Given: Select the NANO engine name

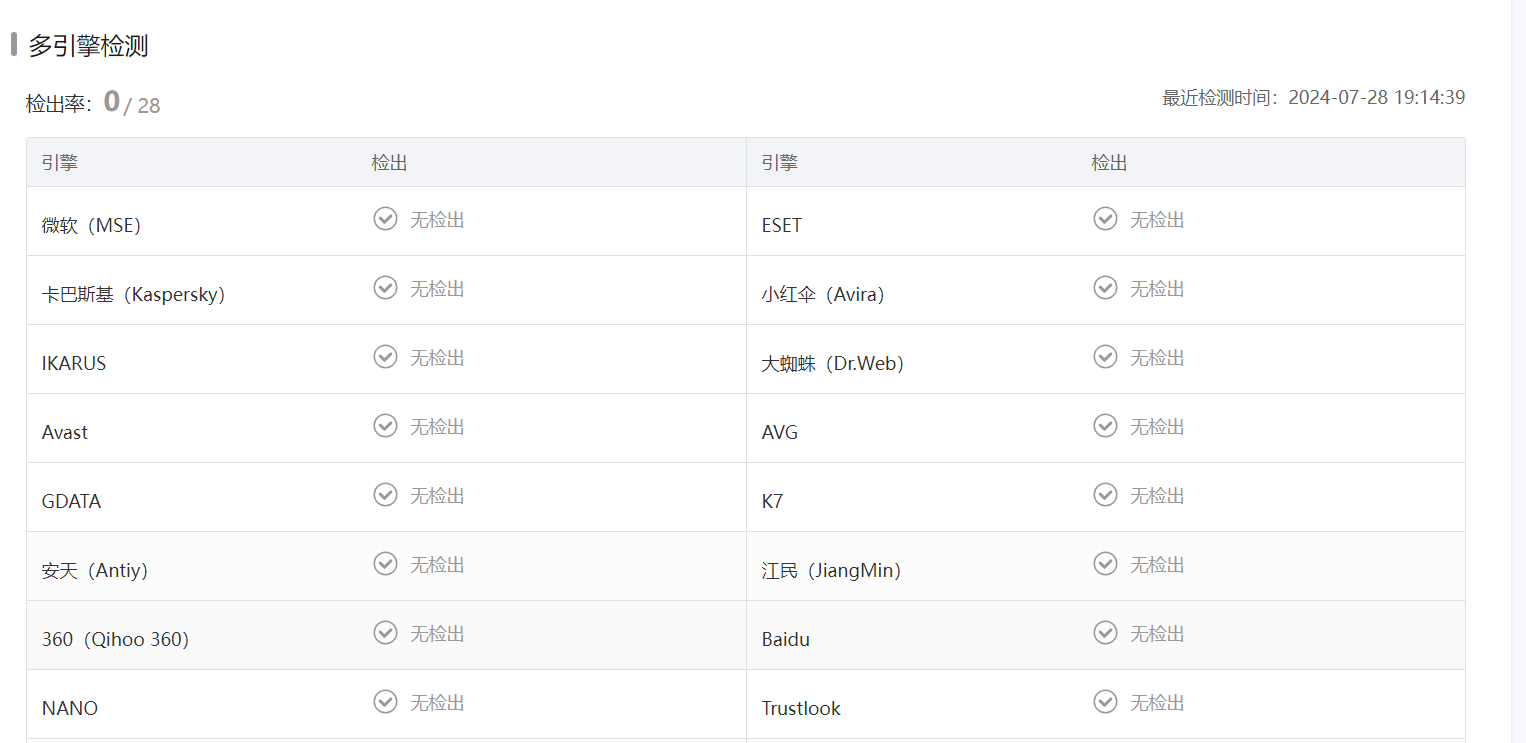Looking at the screenshot, I should pyautogui.click(x=70, y=708).
